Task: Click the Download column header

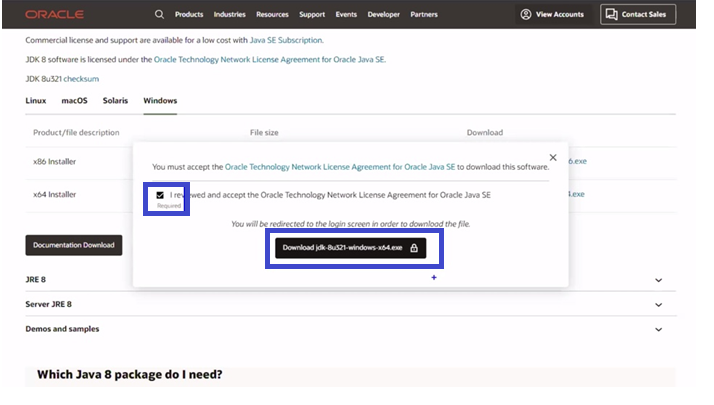Action: click(484, 133)
